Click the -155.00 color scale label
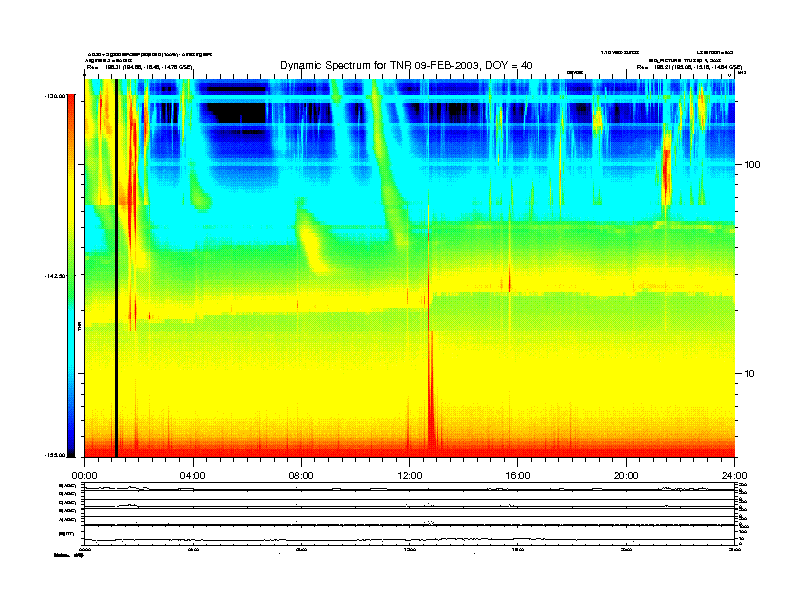The image size is (792, 612). (x=55, y=455)
